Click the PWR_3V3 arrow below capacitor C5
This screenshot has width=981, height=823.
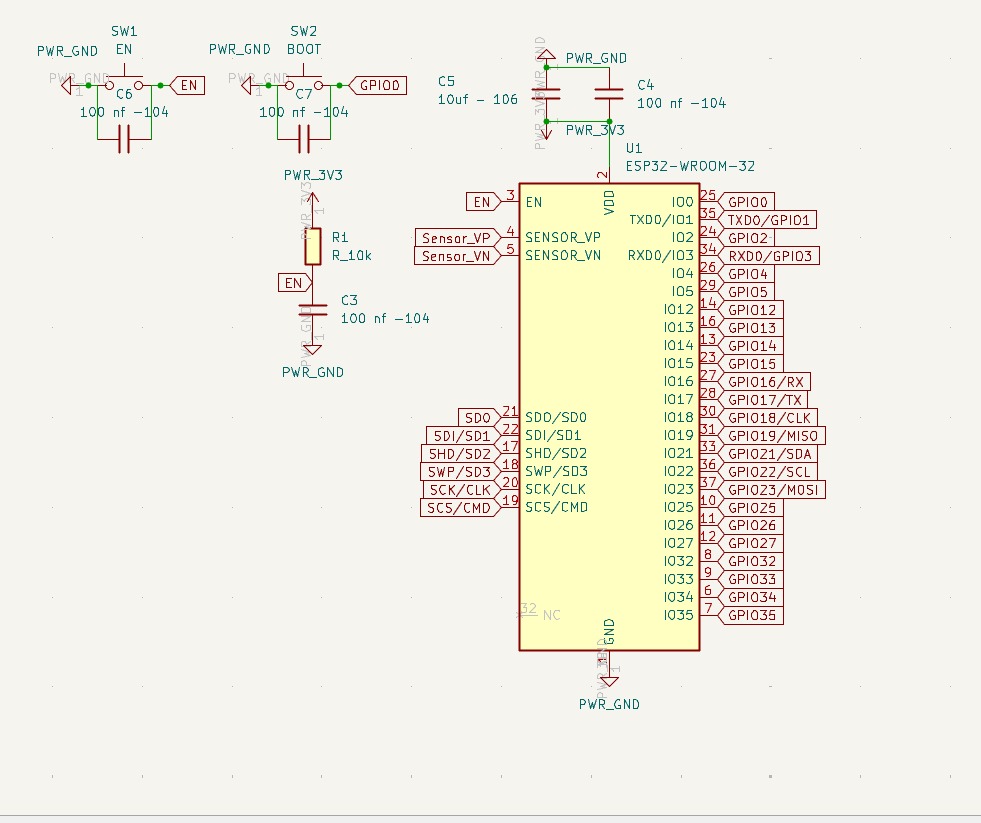(x=546, y=133)
